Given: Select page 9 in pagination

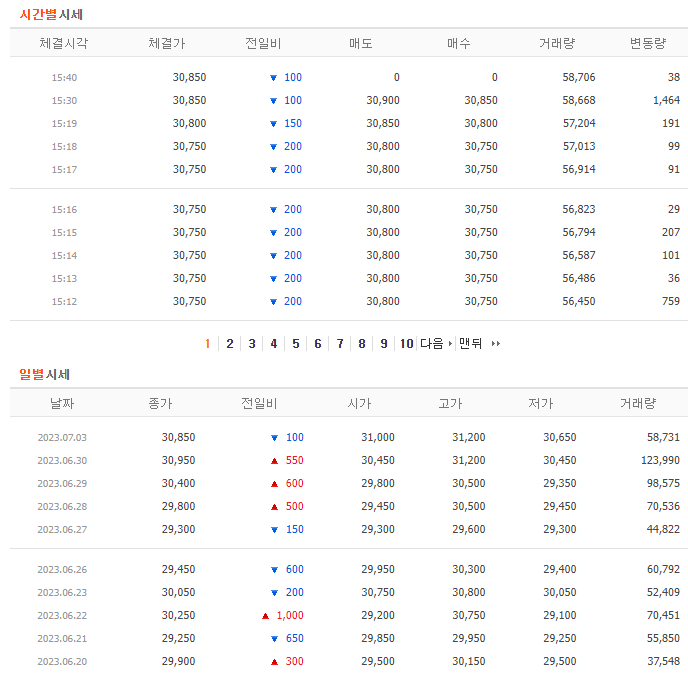Looking at the screenshot, I should (384, 344).
